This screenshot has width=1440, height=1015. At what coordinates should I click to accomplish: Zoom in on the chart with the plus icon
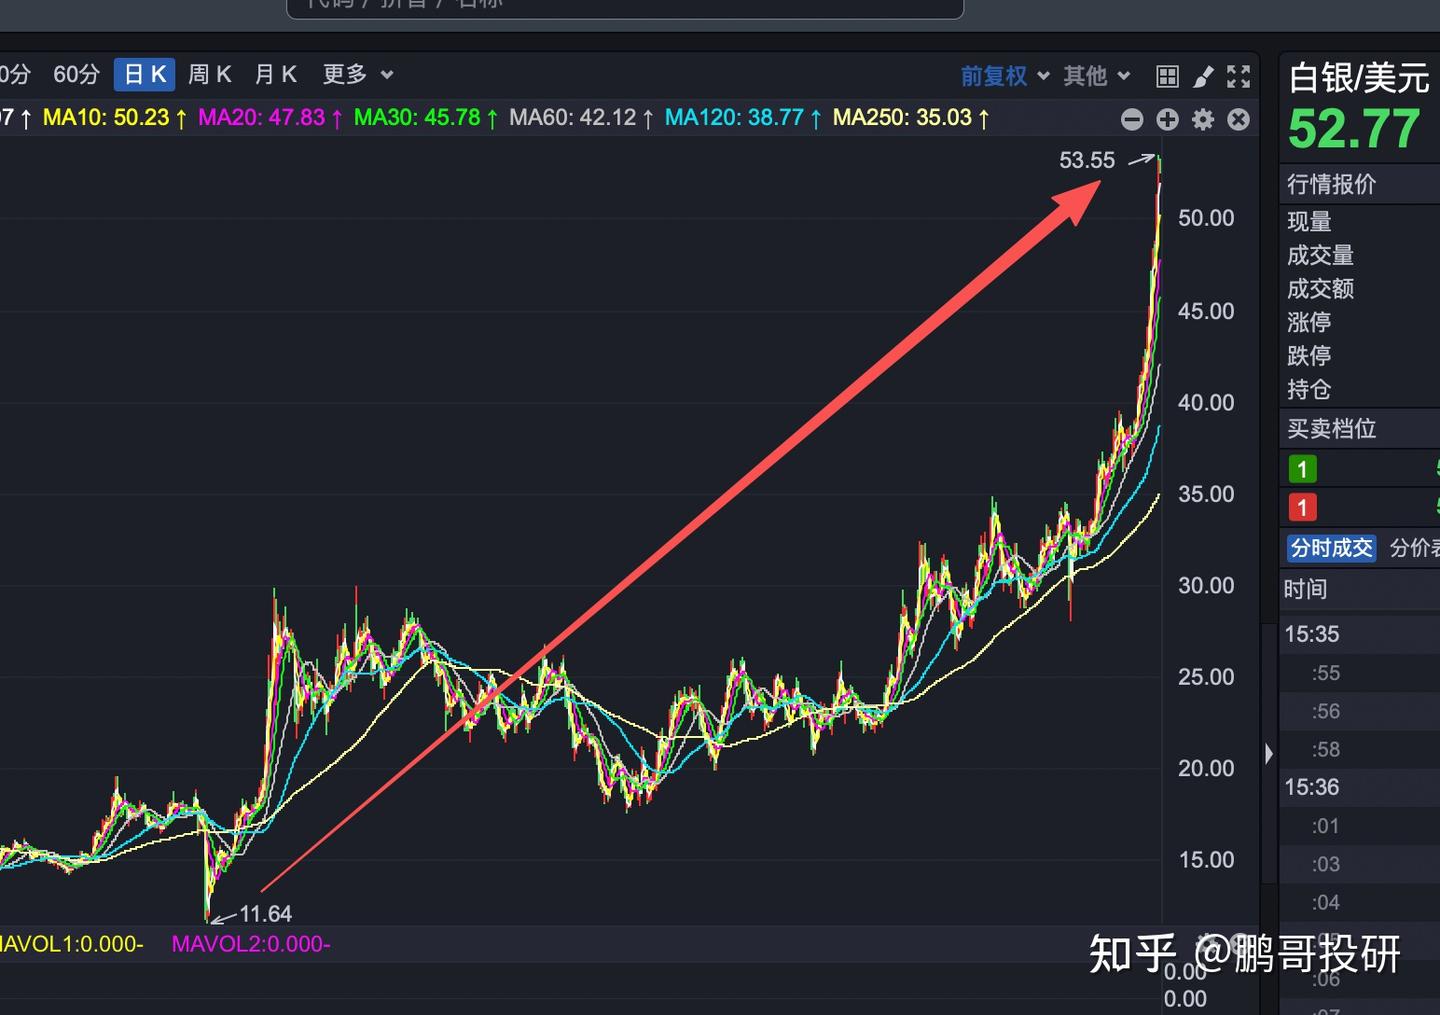tap(1167, 119)
